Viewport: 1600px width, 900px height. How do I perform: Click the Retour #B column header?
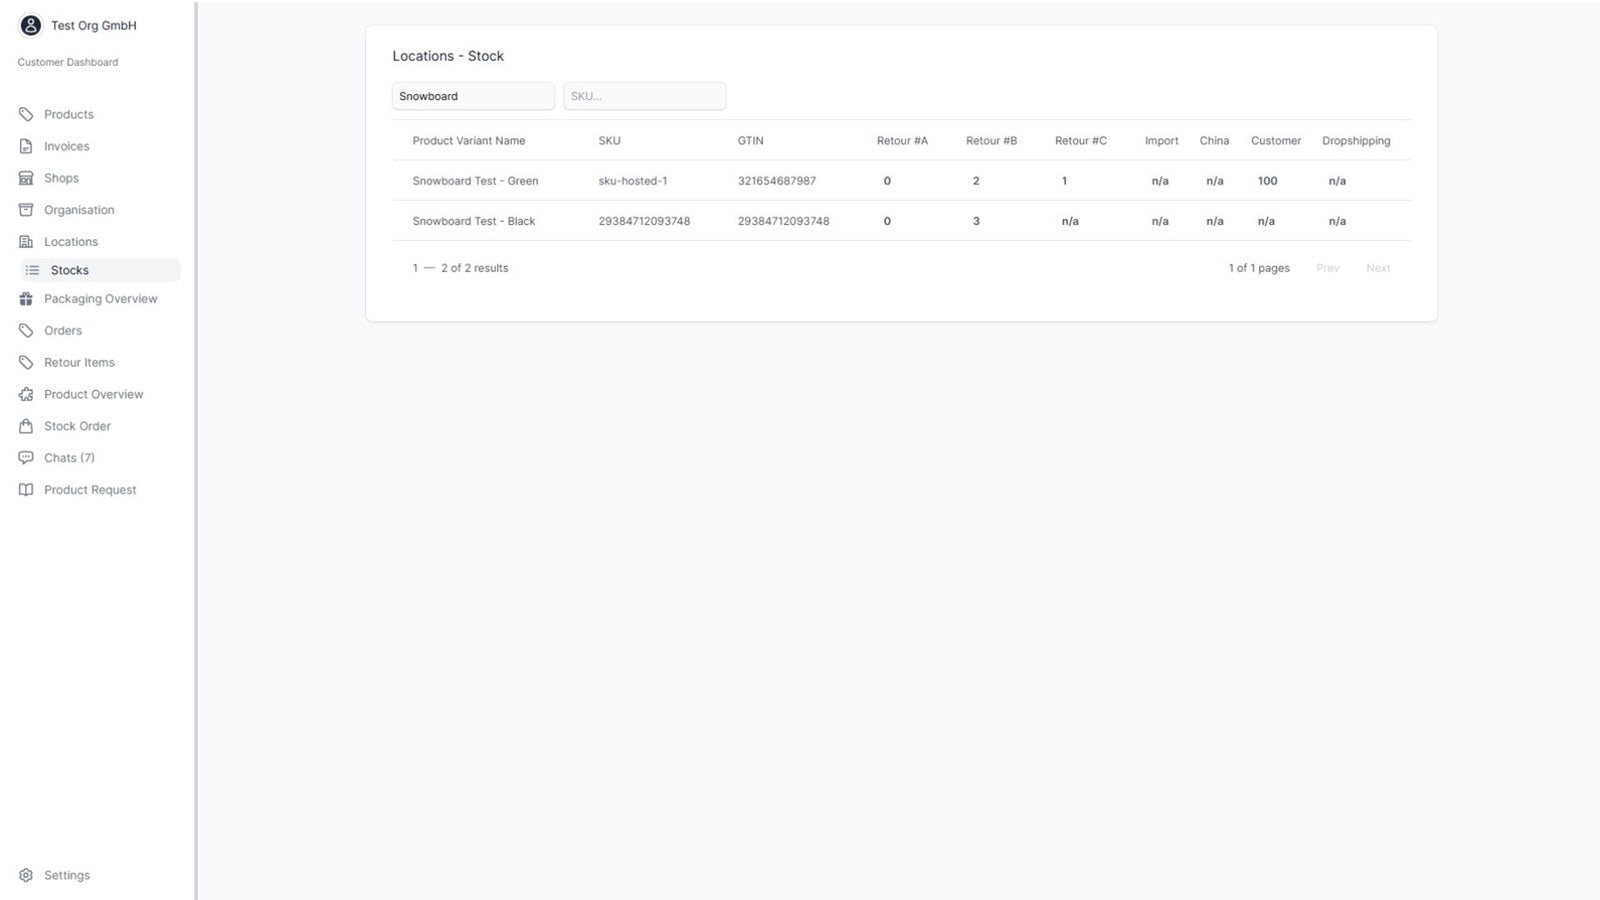point(991,141)
